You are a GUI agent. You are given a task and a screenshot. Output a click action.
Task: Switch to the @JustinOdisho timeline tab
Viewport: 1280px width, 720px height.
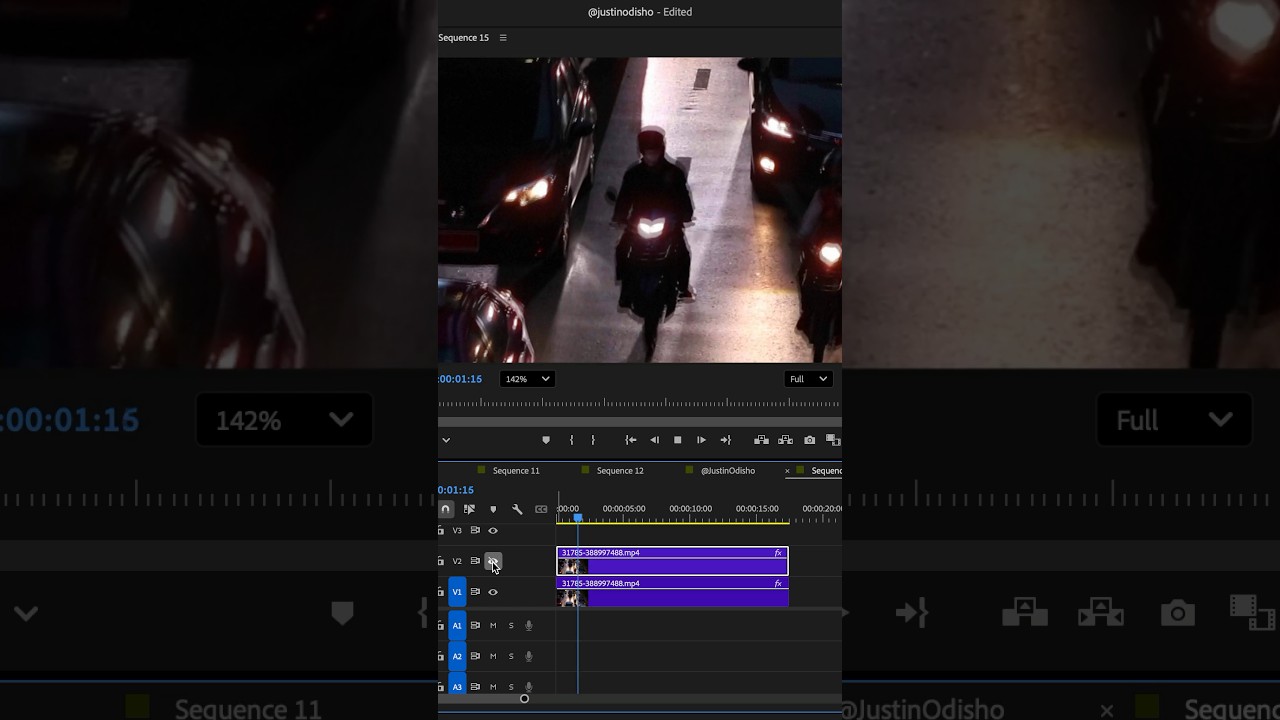(x=728, y=471)
